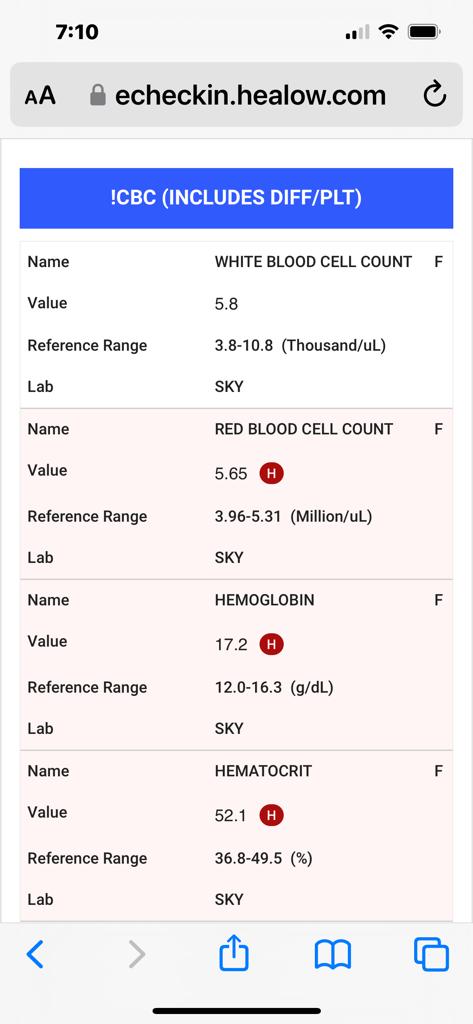Tap the Safari forward arrow
The width and height of the screenshot is (473, 1024).
[137, 954]
